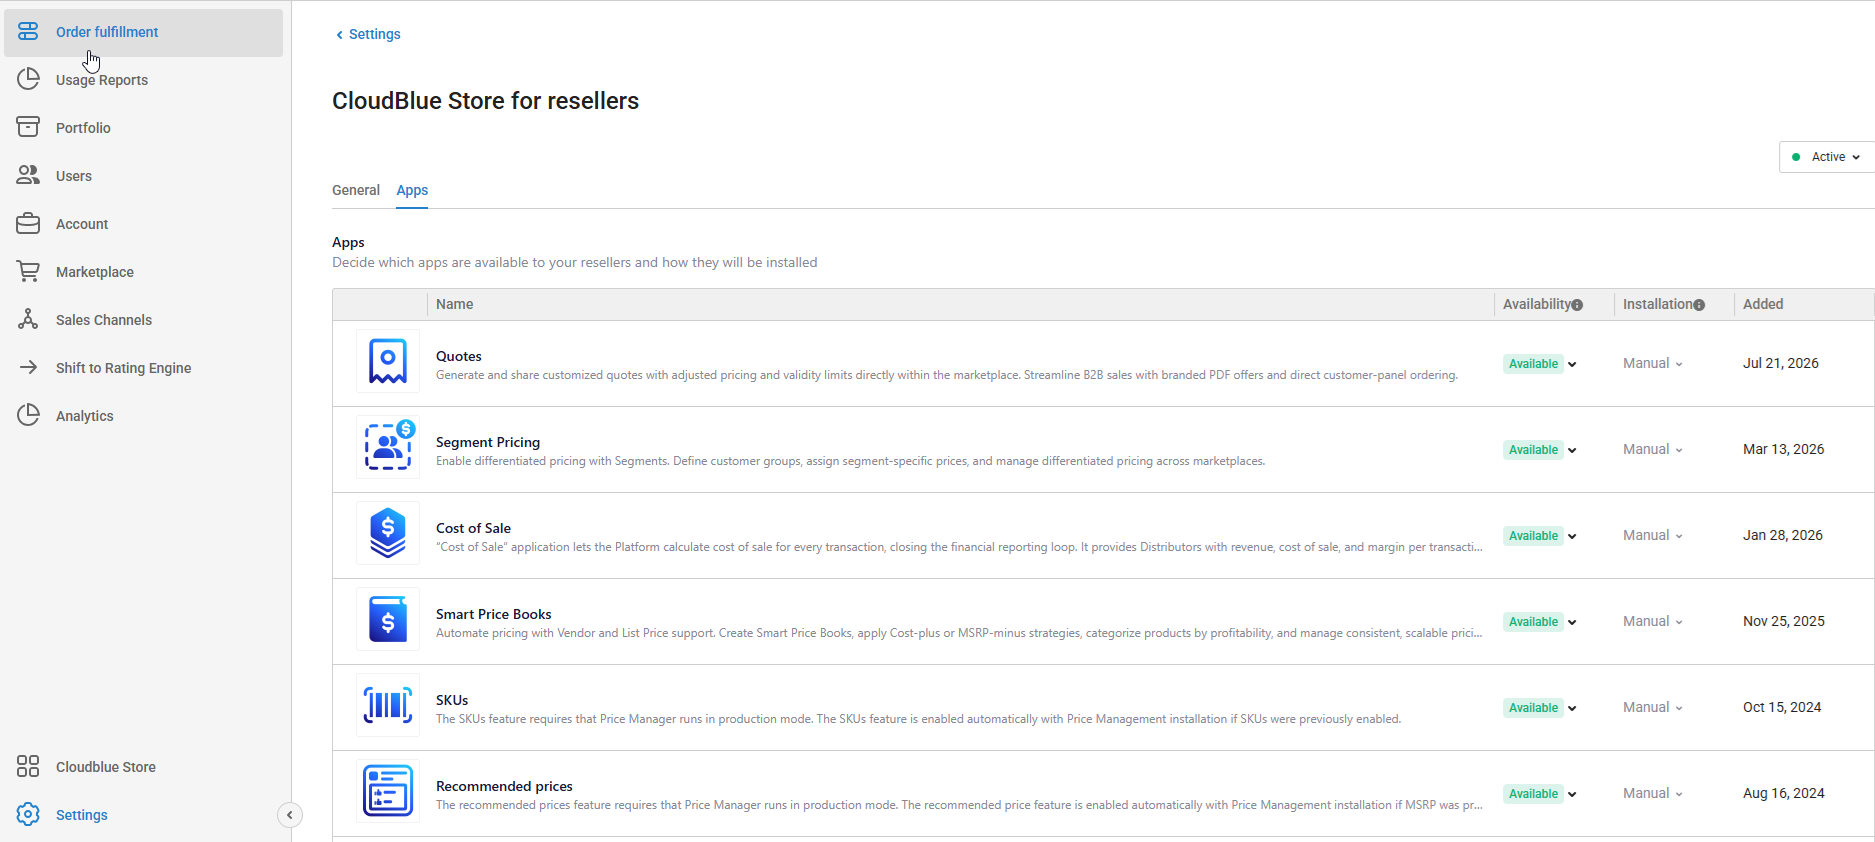Click the Recommended prices app icon
Image resolution: width=1875 pixels, height=842 pixels.
[388, 792]
